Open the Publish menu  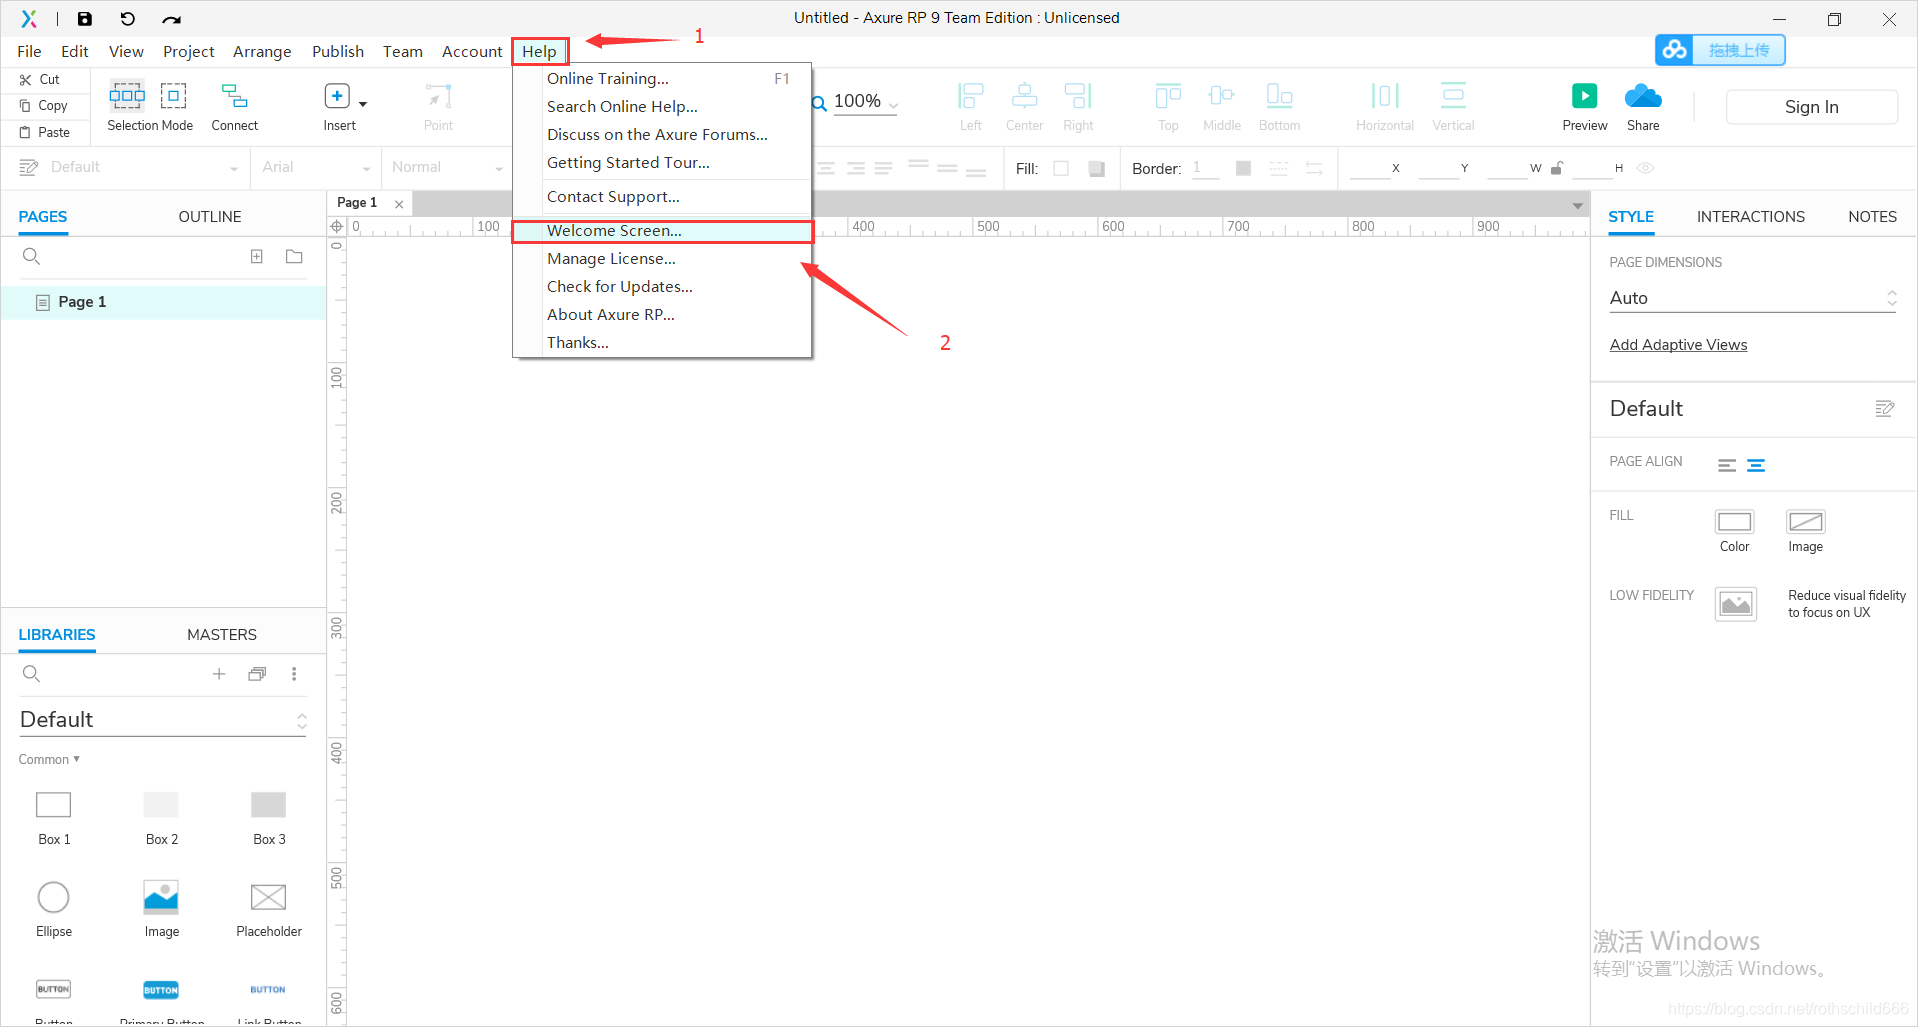click(338, 52)
